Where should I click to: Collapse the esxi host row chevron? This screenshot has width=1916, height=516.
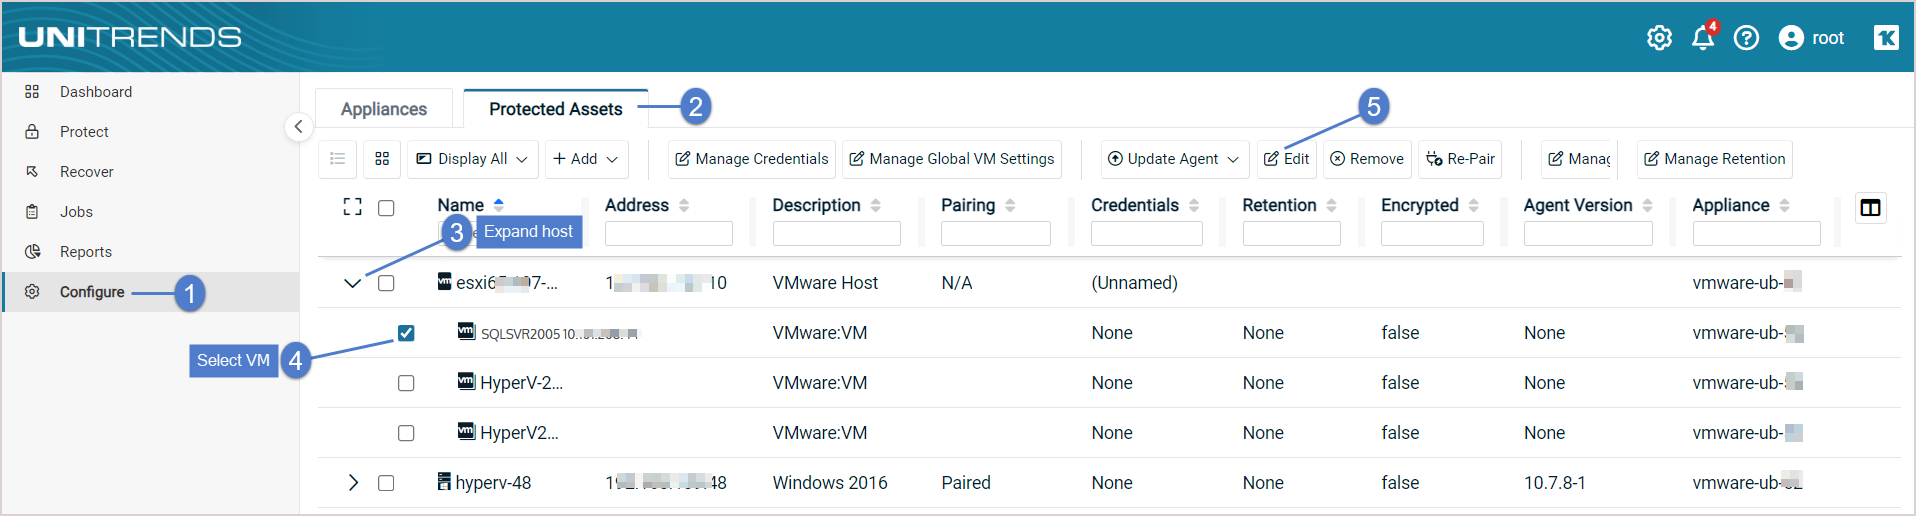coord(352,283)
